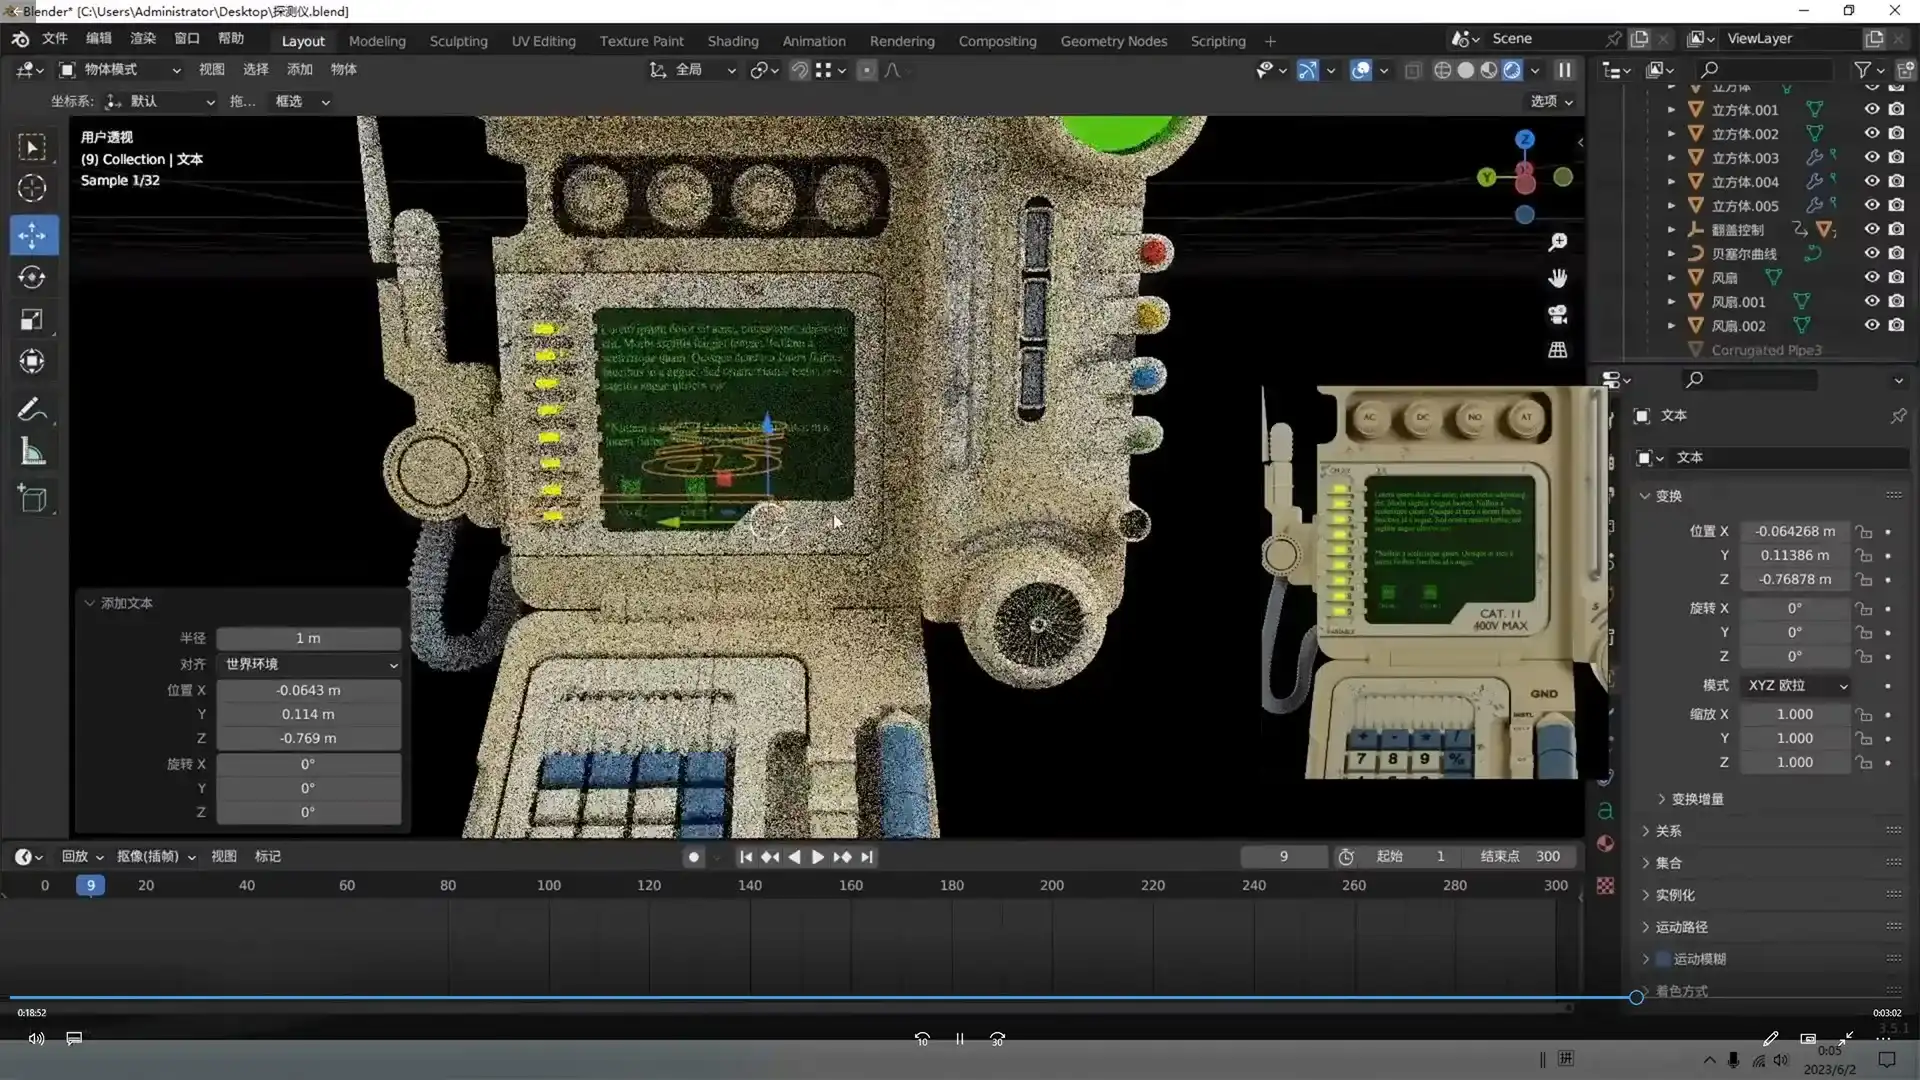Select the Rotate tool

[33, 277]
